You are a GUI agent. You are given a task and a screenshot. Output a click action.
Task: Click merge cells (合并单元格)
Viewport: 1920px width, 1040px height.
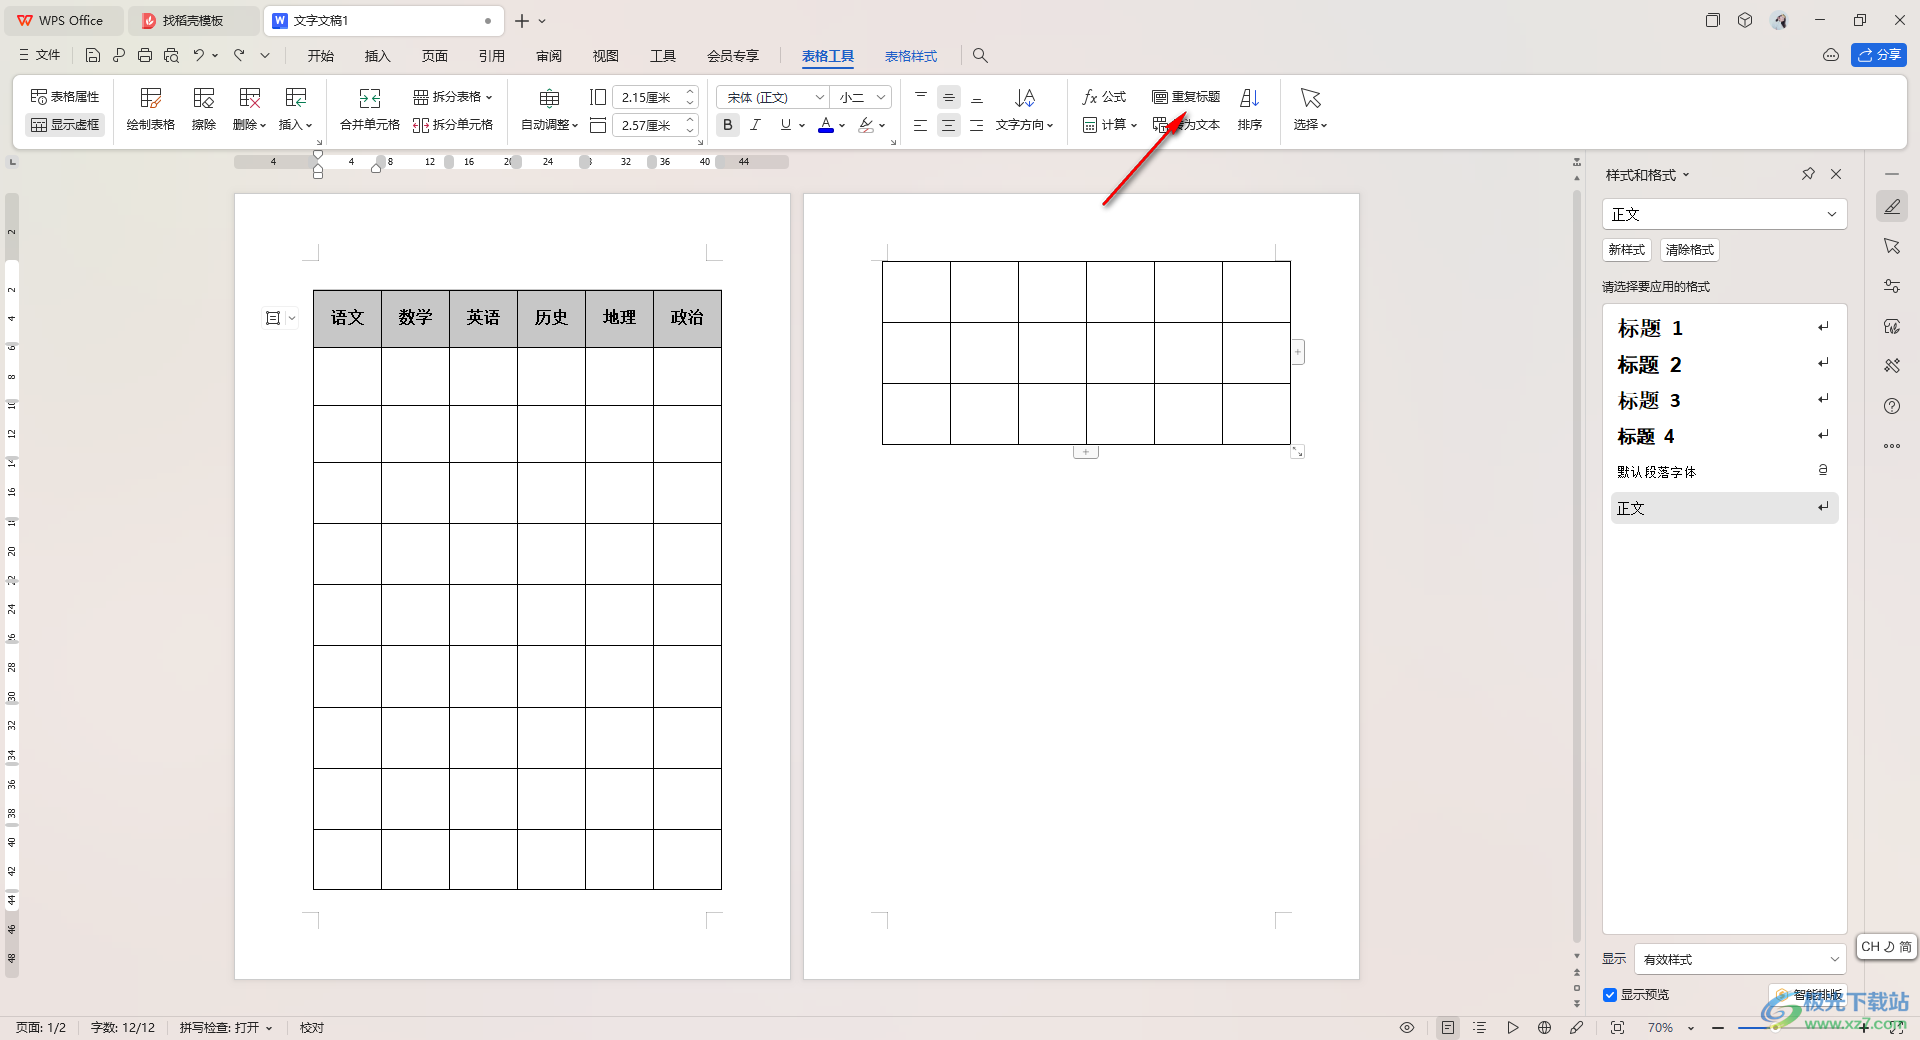pyautogui.click(x=370, y=110)
